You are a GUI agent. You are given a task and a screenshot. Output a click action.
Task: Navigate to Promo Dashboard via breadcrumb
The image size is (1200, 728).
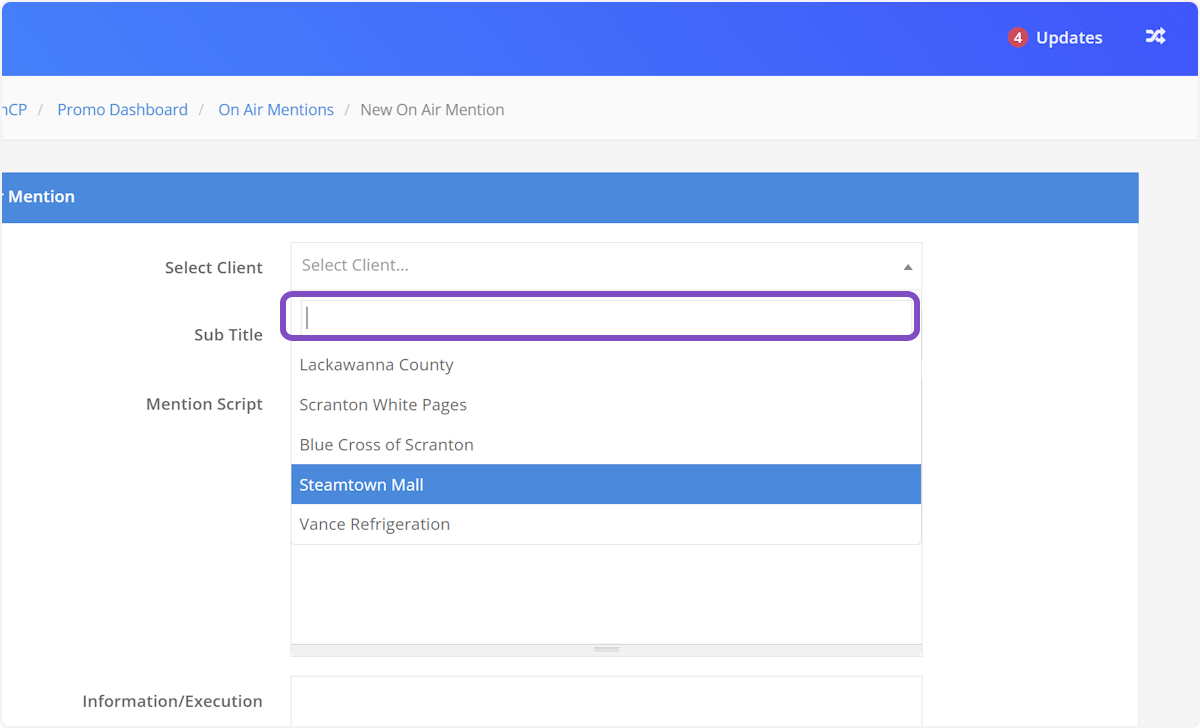[x=122, y=109]
